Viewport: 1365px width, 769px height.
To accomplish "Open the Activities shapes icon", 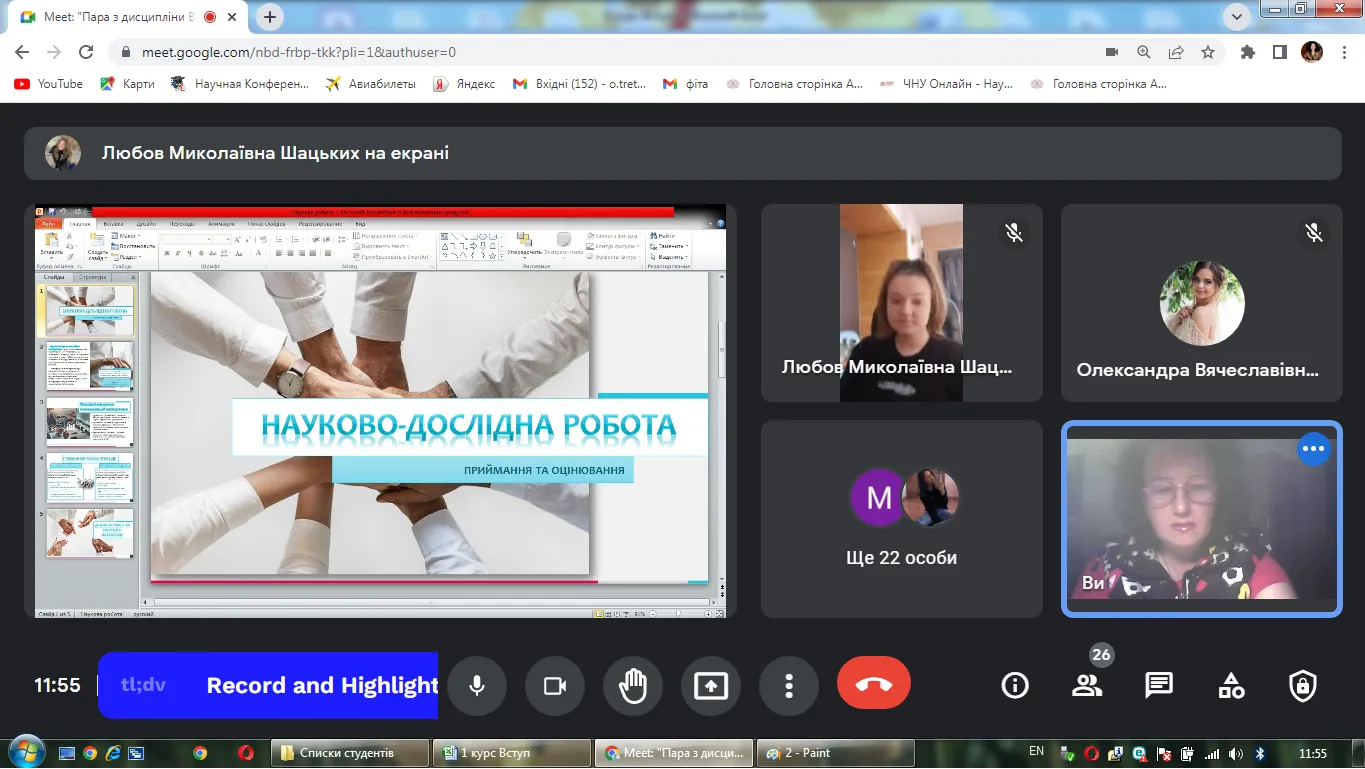I will coord(1231,686).
